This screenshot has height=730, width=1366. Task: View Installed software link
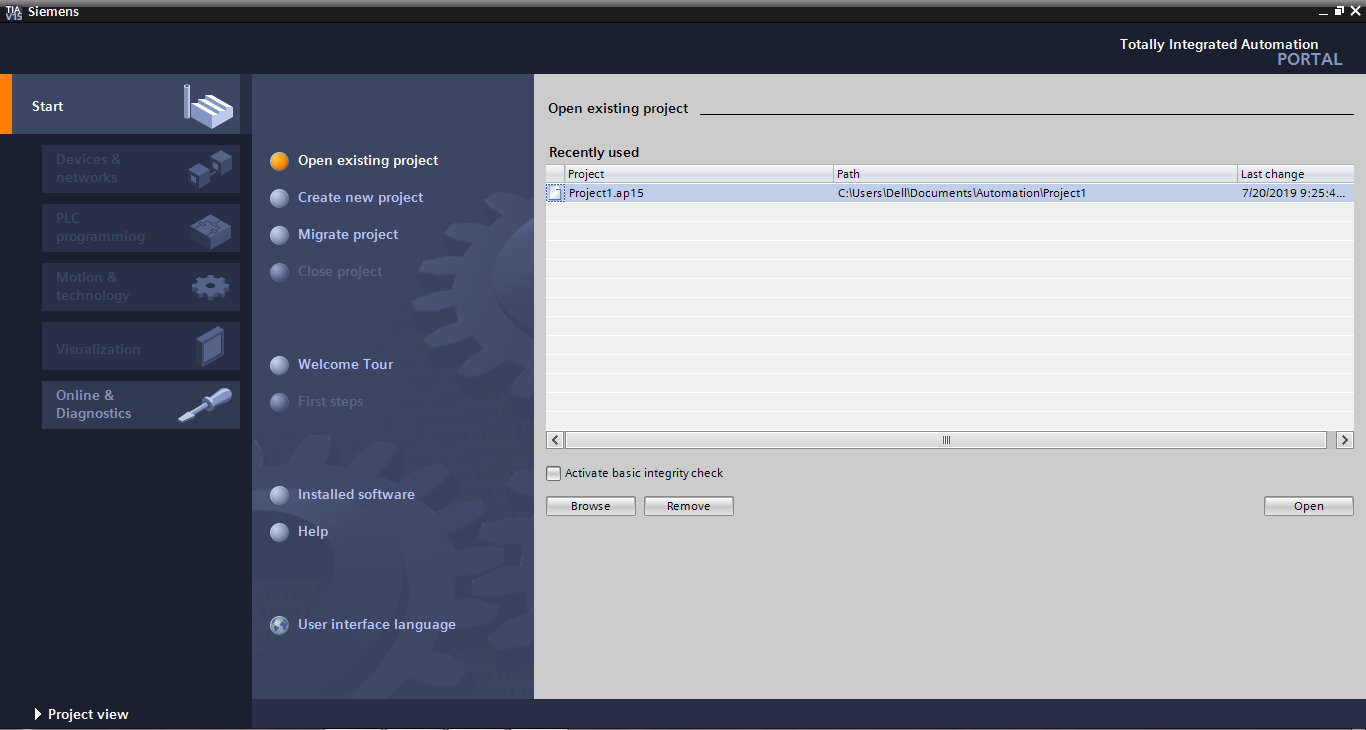tap(356, 494)
